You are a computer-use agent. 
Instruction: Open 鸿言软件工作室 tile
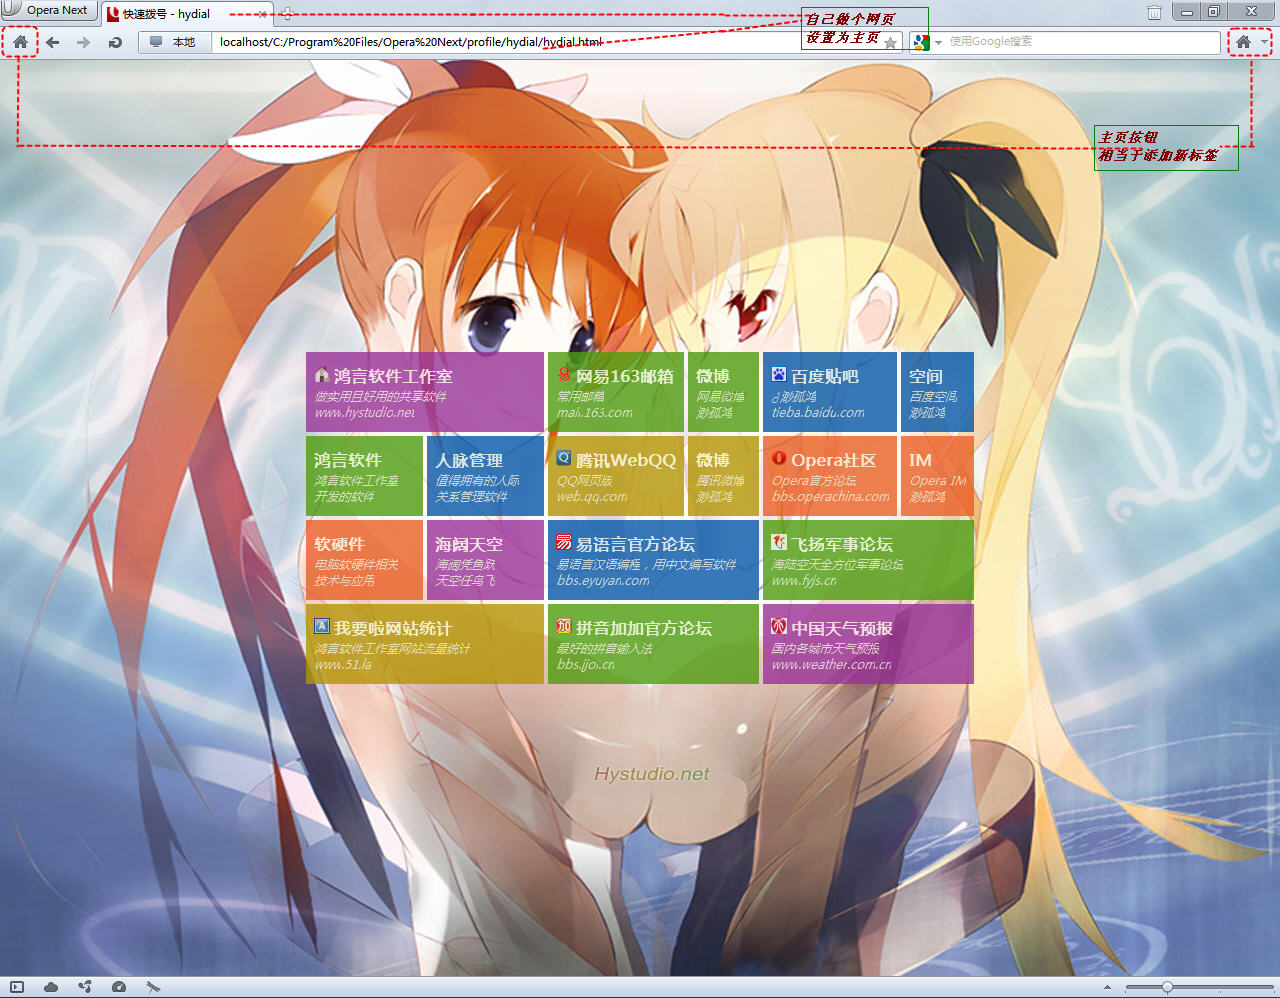425,392
